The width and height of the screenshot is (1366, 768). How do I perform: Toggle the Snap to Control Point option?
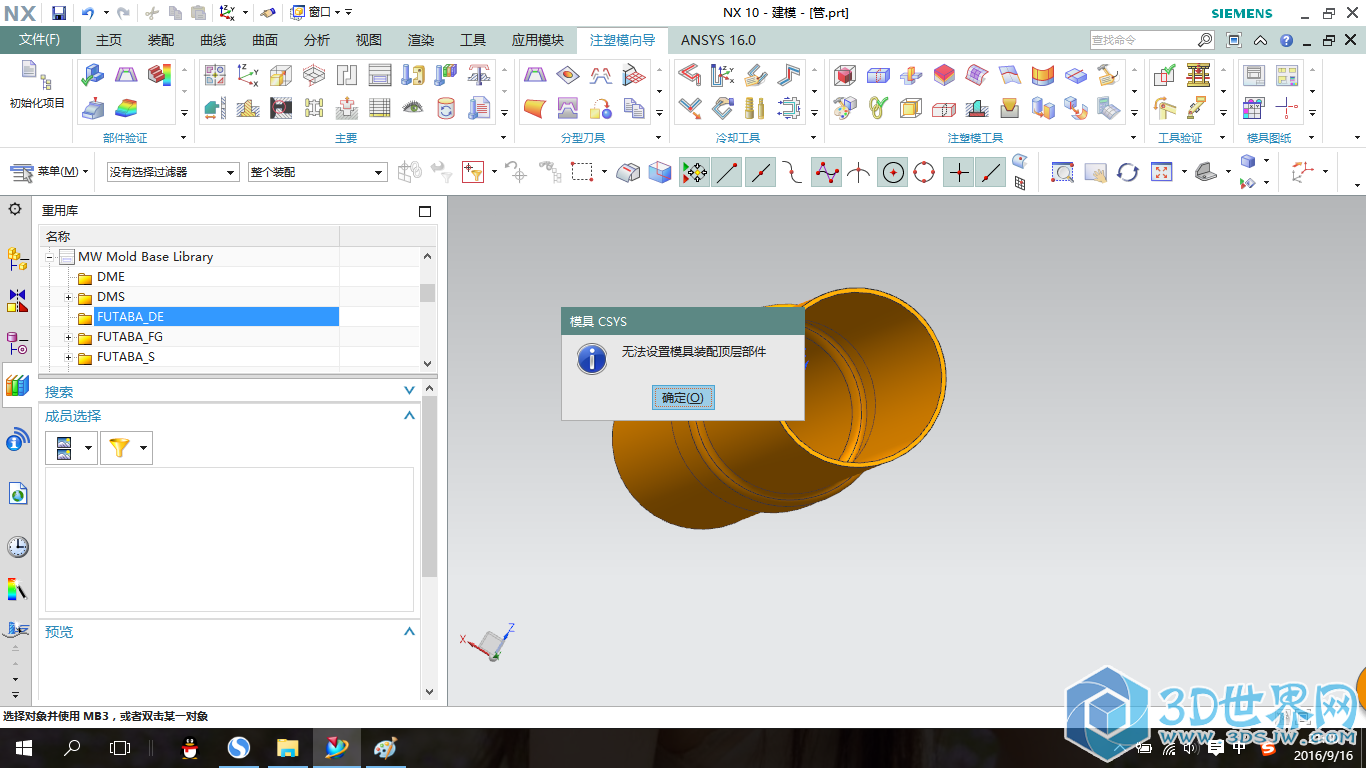793,172
